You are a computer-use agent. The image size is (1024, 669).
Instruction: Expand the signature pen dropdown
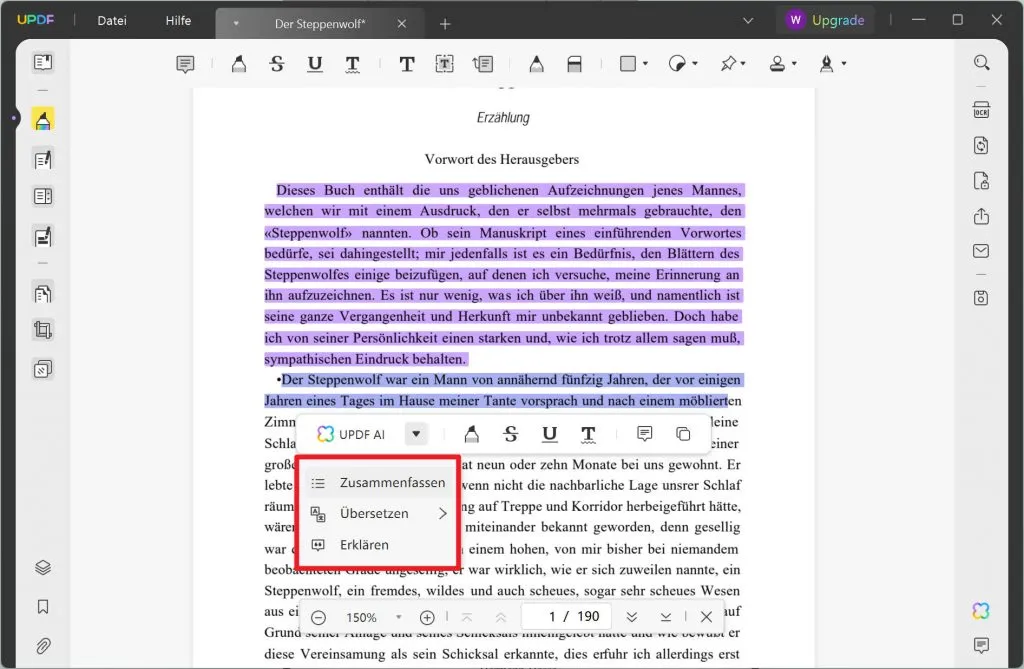(844, 64)
